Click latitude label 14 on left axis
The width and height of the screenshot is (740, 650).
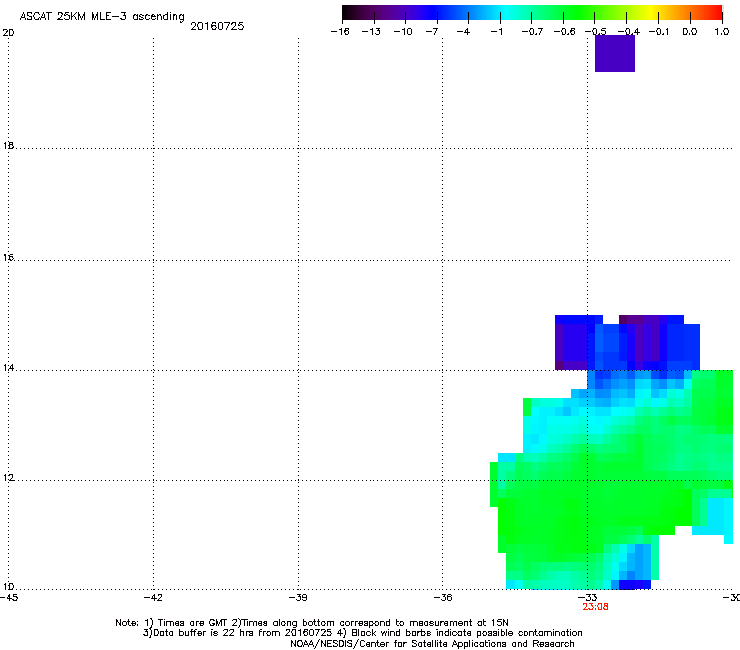(8, 368)
